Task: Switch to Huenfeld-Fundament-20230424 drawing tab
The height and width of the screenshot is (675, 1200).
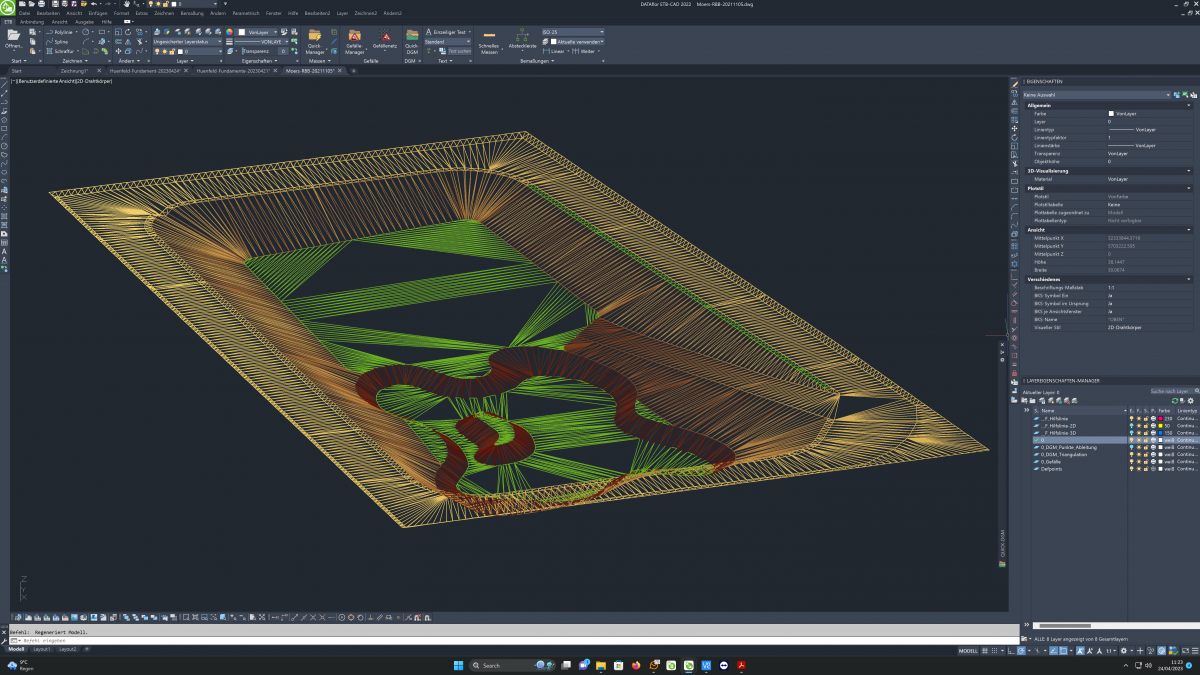Action: 145,71
